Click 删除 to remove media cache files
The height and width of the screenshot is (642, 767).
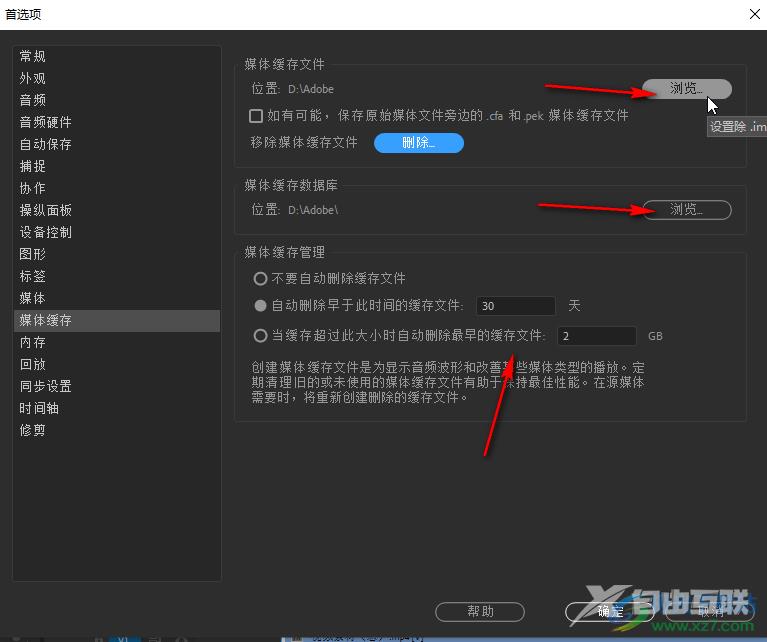[419, 143]
